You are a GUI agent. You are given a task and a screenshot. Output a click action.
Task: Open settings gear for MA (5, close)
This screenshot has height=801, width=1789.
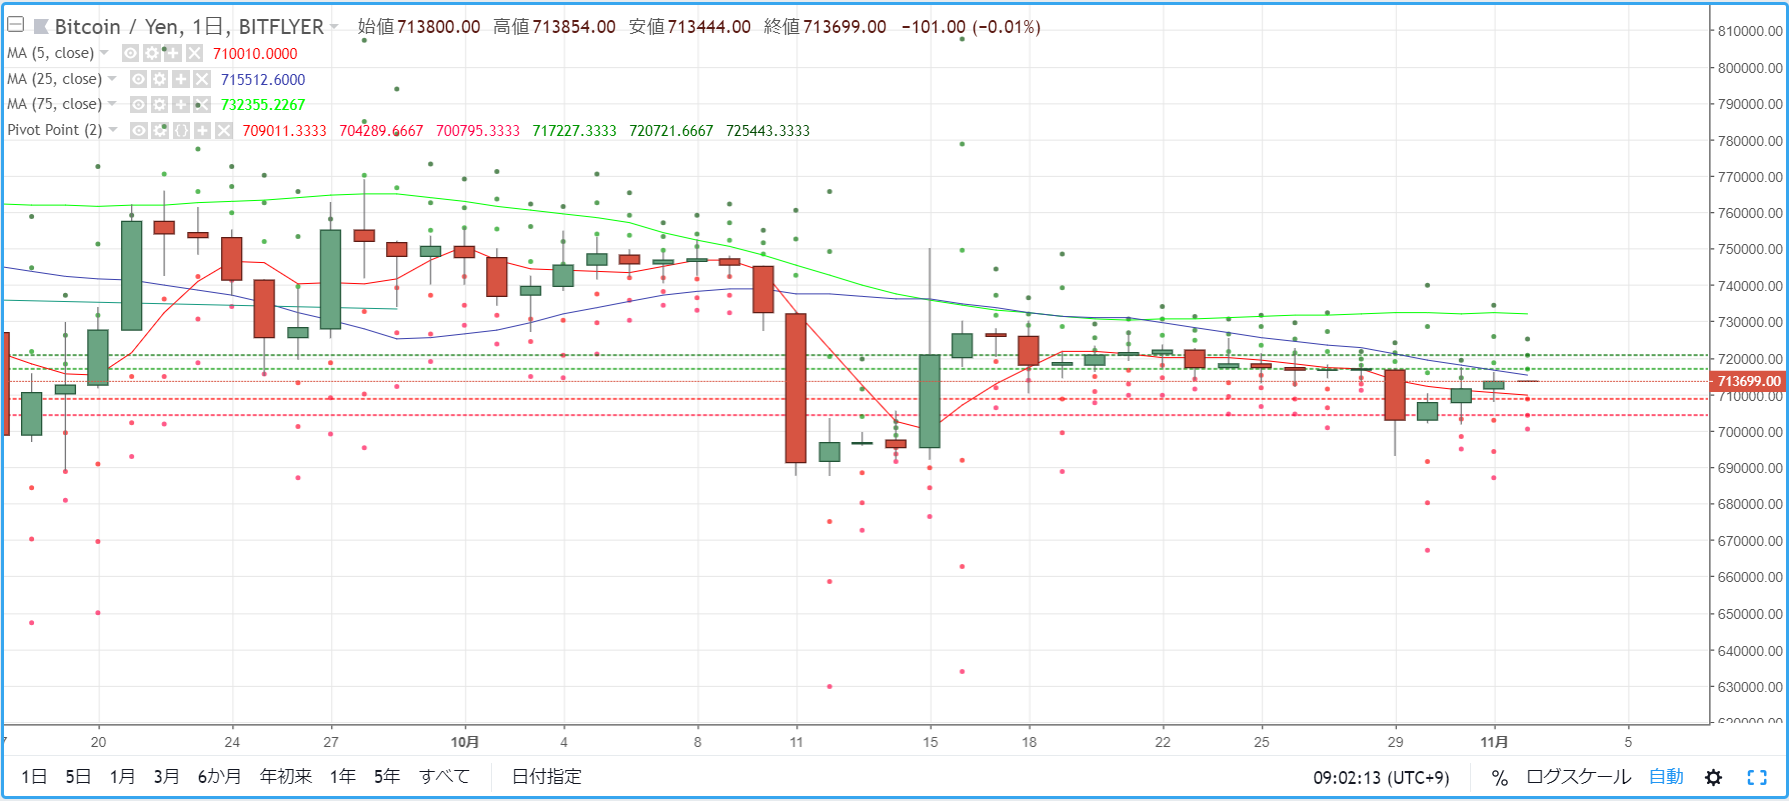[x=152, y=53]
